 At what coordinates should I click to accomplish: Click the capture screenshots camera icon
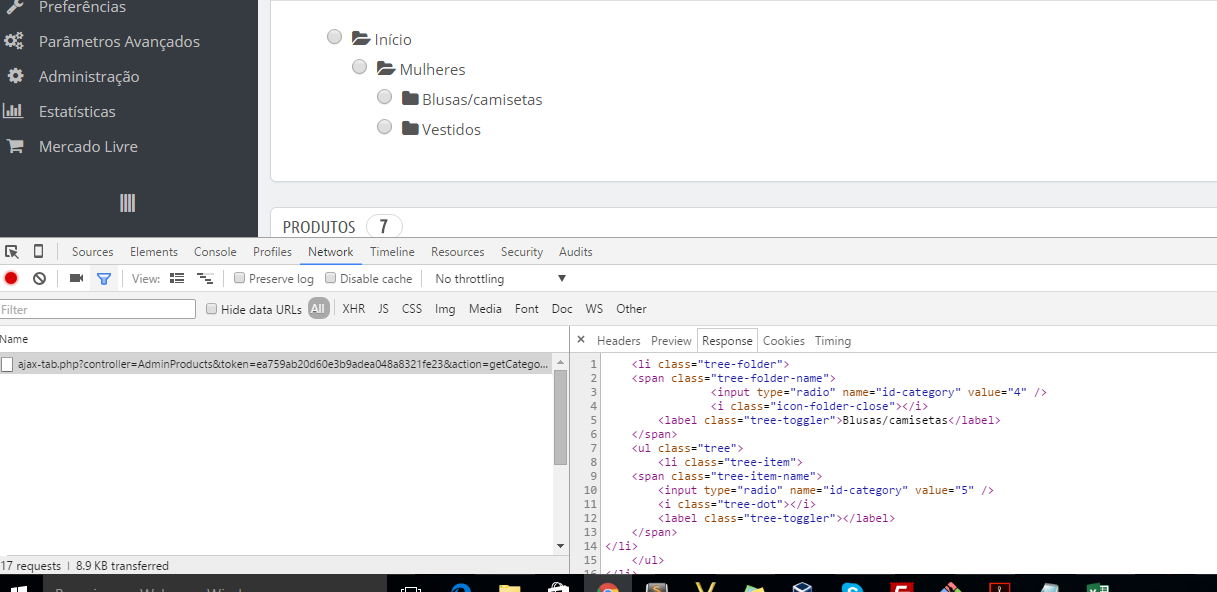76,279
